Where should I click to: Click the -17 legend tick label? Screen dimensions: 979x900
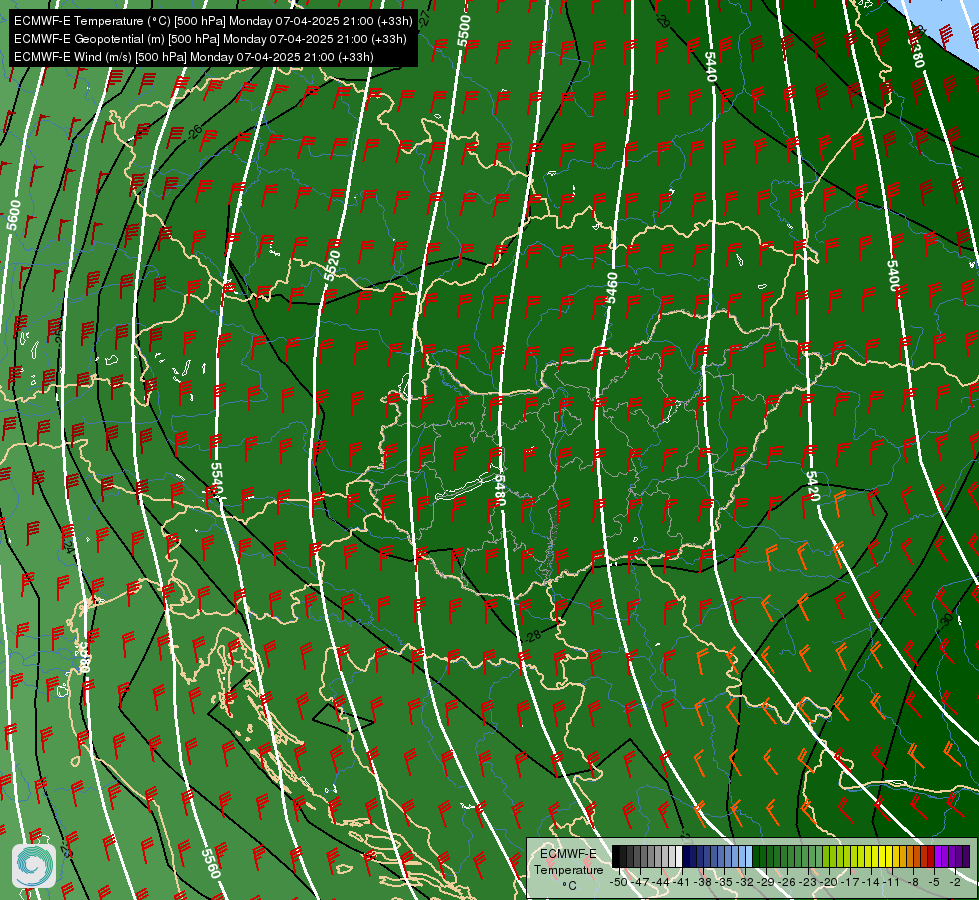(851, 882)
